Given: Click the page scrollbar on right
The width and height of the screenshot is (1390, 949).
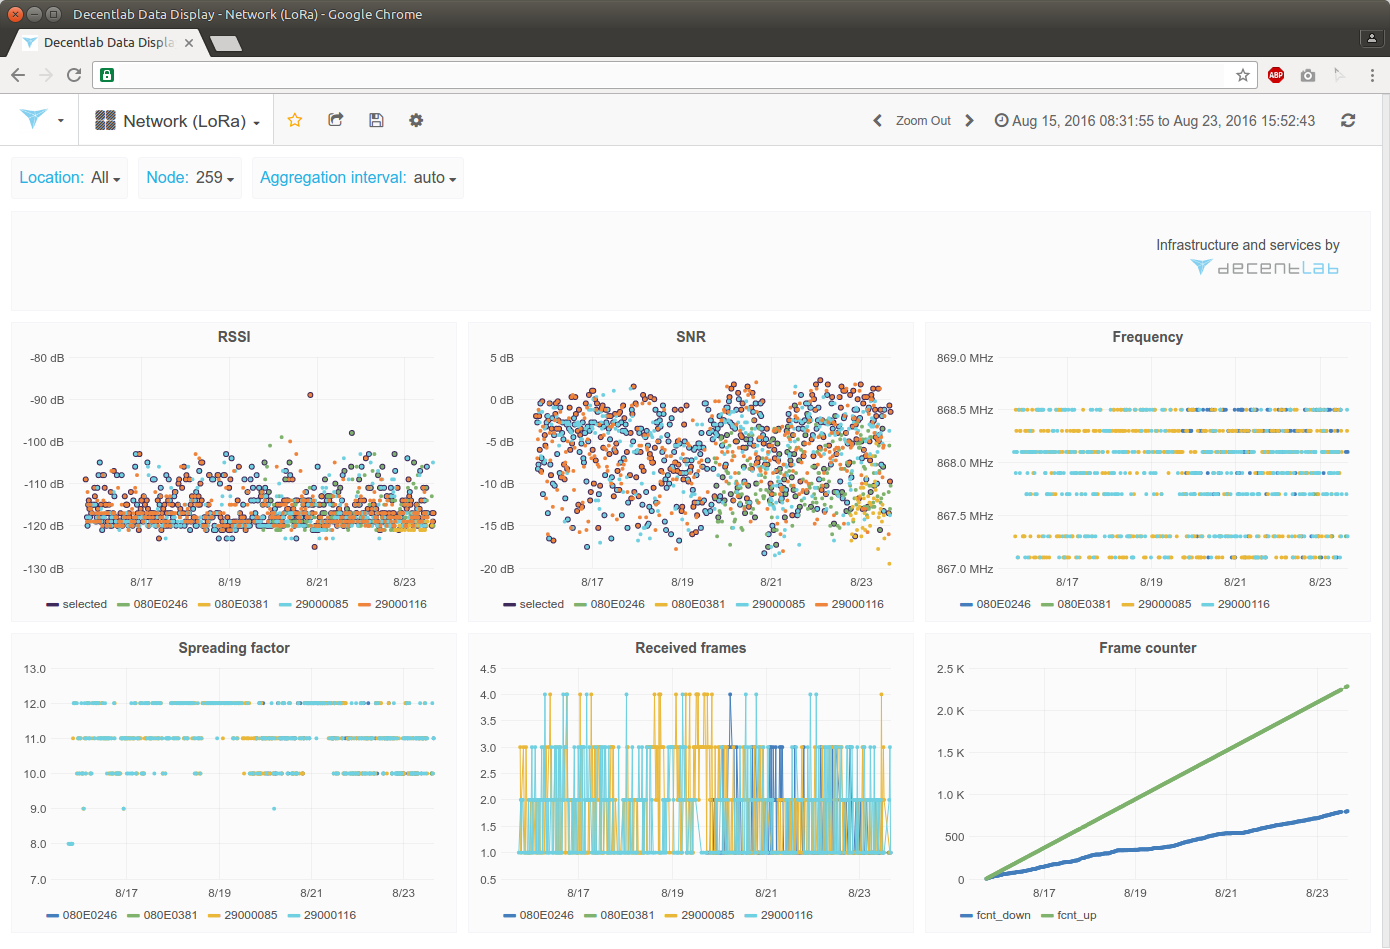Looking at the screenshot, I should 1385,521.
